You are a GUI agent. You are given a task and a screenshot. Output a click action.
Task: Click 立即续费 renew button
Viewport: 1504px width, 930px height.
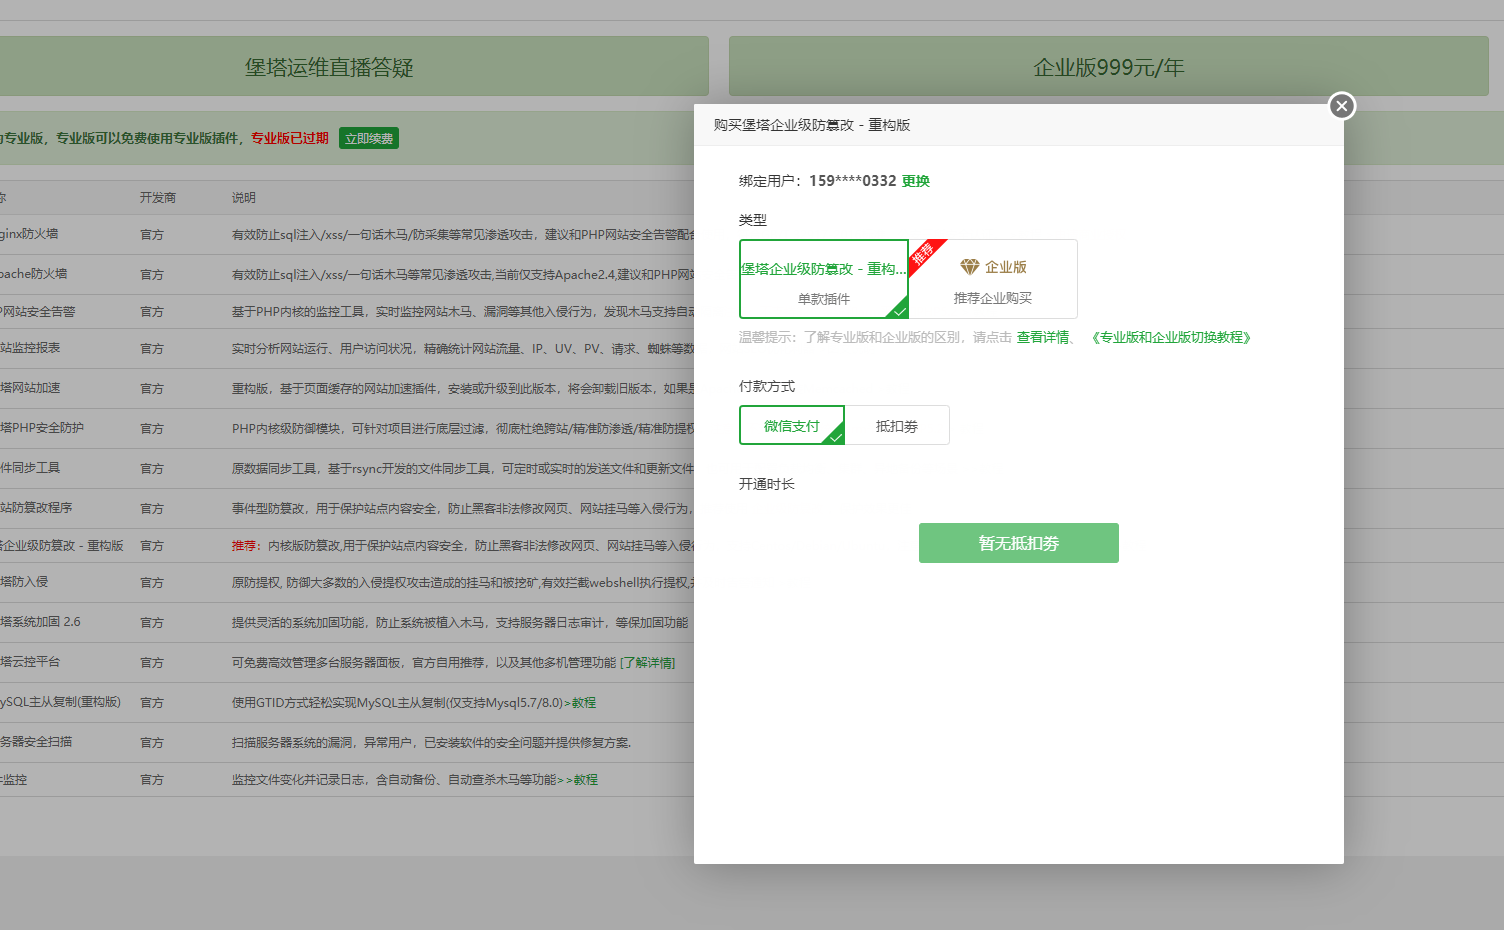(369, 138)
